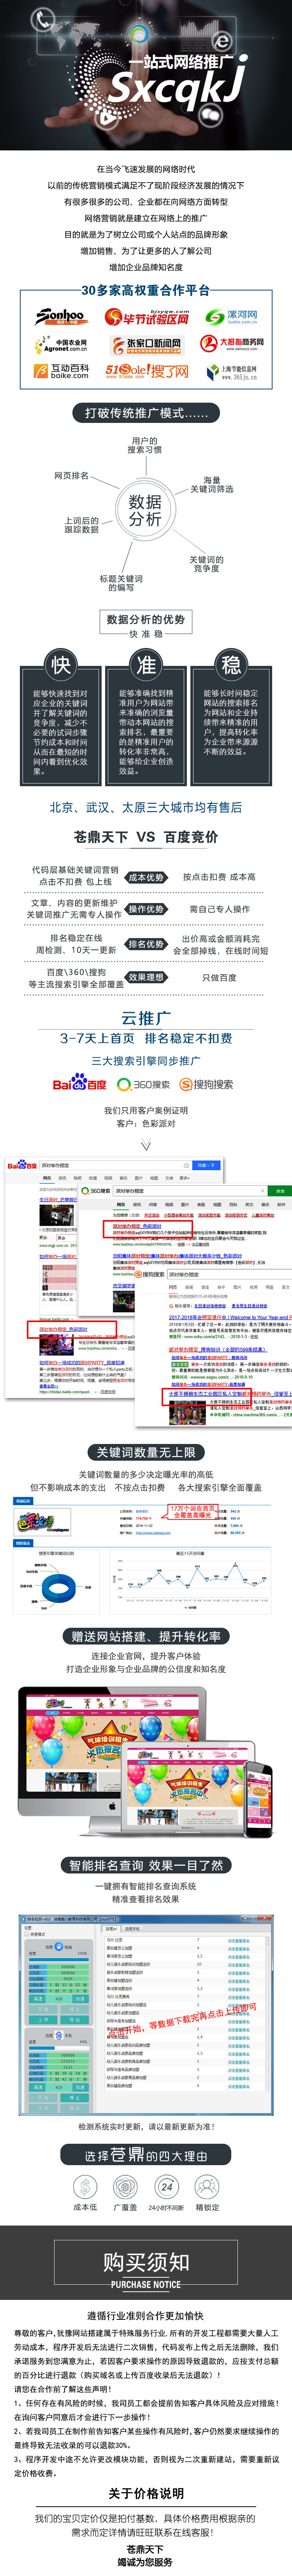
Task: Click the 云推广 heading
Action: point(146,1017)
